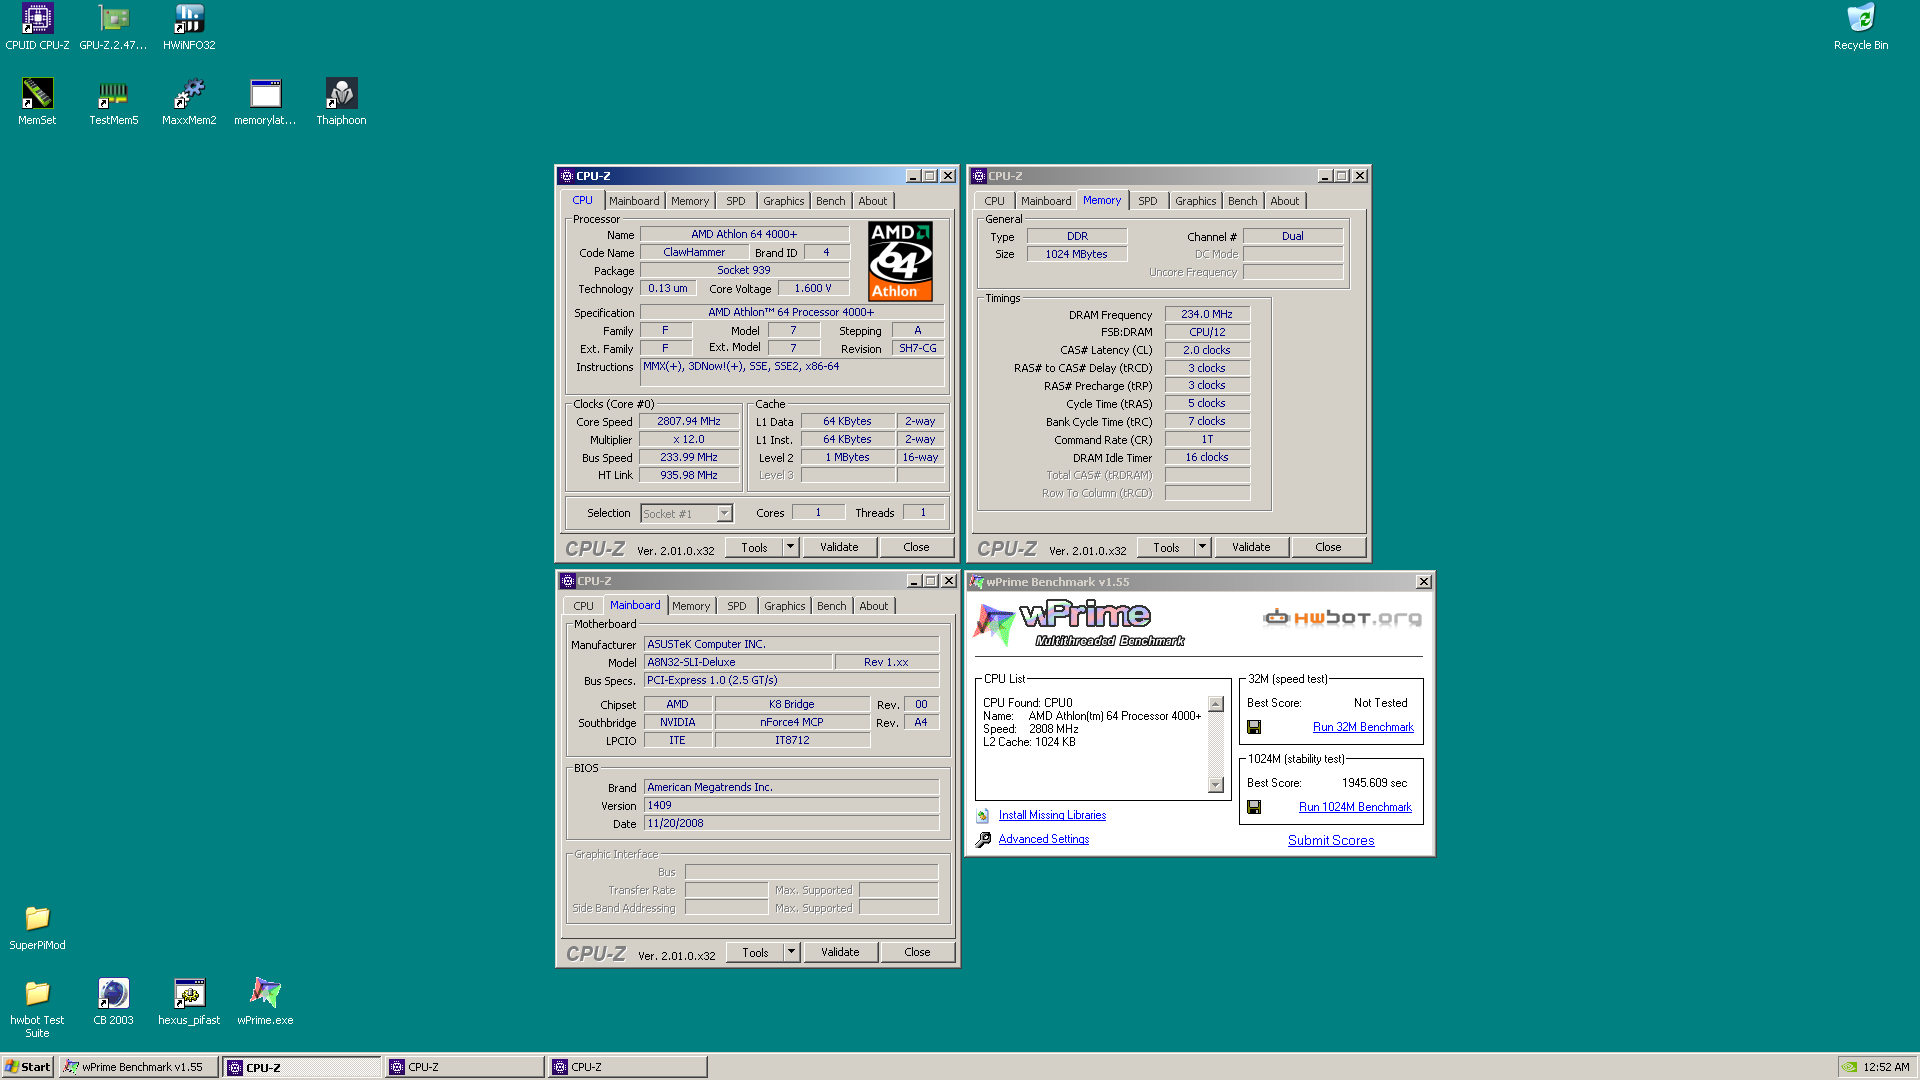The width and height of the screenshot is (1920, 1080).
Task: Close the wPrime Benchmark window
Action: (x=1424, y=582)
